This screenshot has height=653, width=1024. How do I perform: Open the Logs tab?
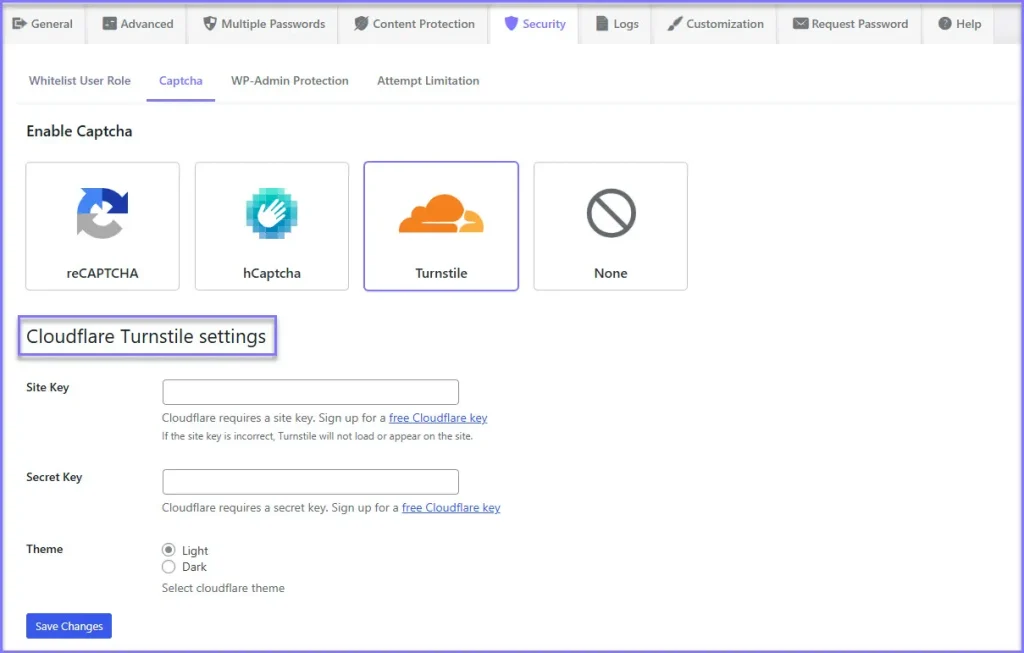point(616,24)
